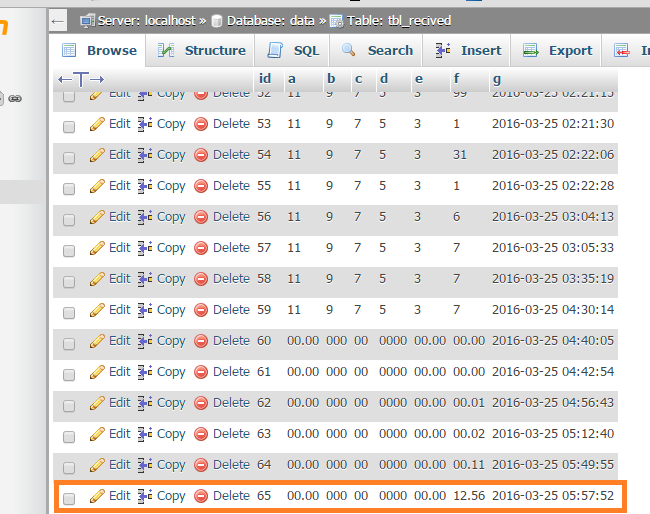This screenshot has height=514, width=650.
Task: Click the 00.01 value in row 62
Action: 469,403
